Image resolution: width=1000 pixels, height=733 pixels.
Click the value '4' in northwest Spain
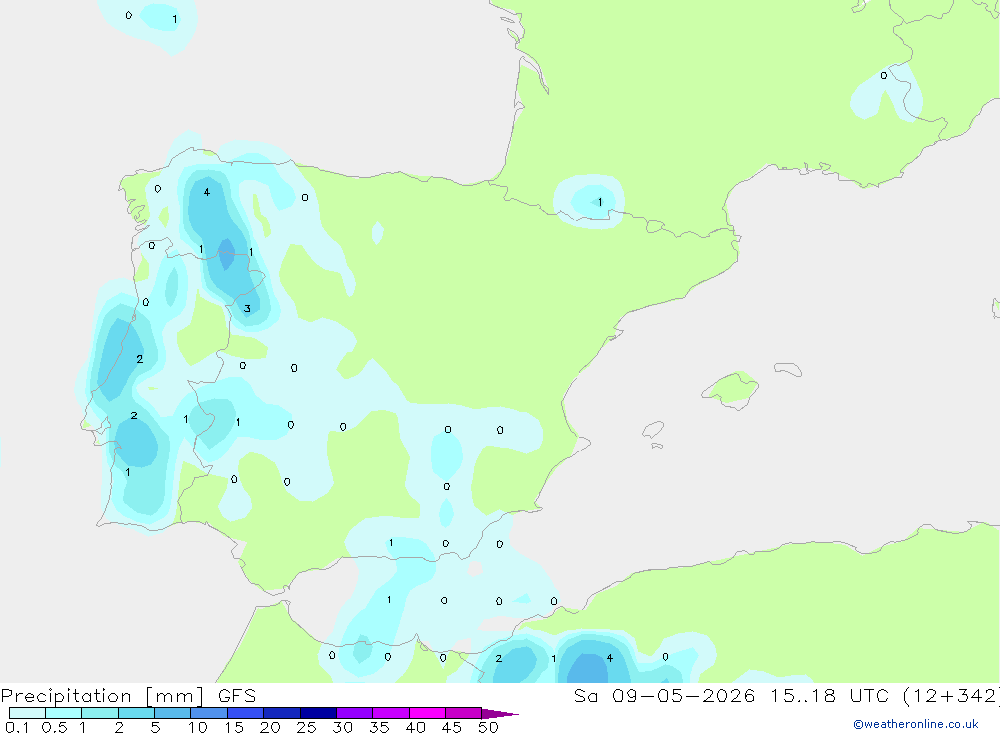coord(207,192)
